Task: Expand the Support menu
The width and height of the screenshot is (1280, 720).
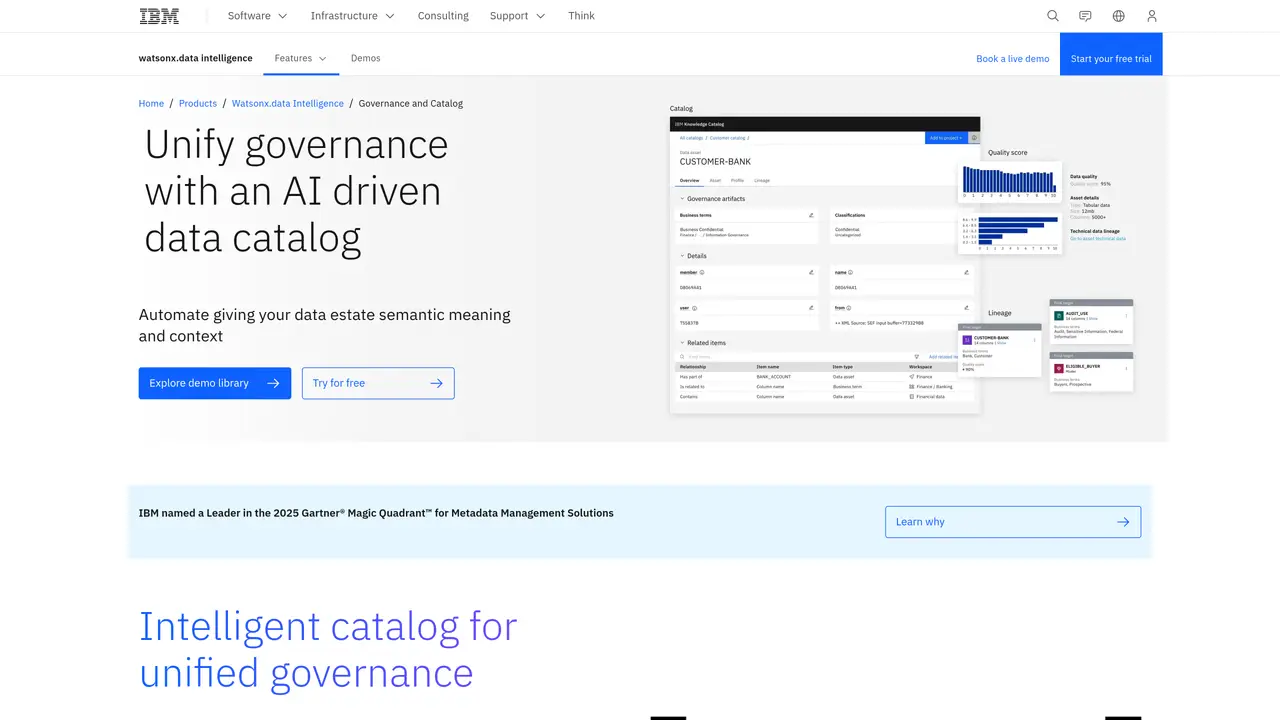Action: tap(518, 16)
